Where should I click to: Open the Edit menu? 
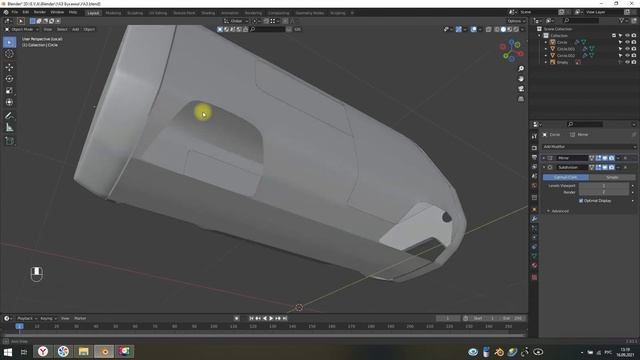coord(26,13)
